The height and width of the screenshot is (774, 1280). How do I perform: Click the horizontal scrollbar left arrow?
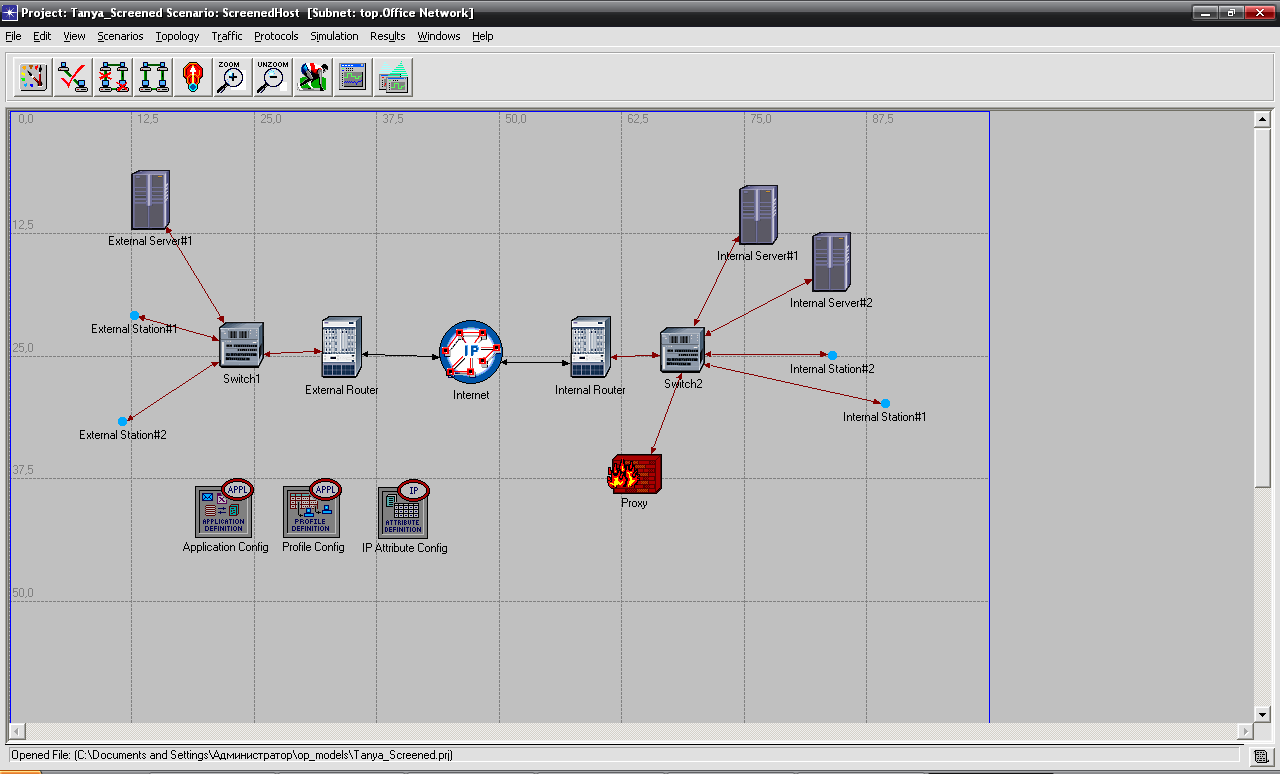click(17, 731)
